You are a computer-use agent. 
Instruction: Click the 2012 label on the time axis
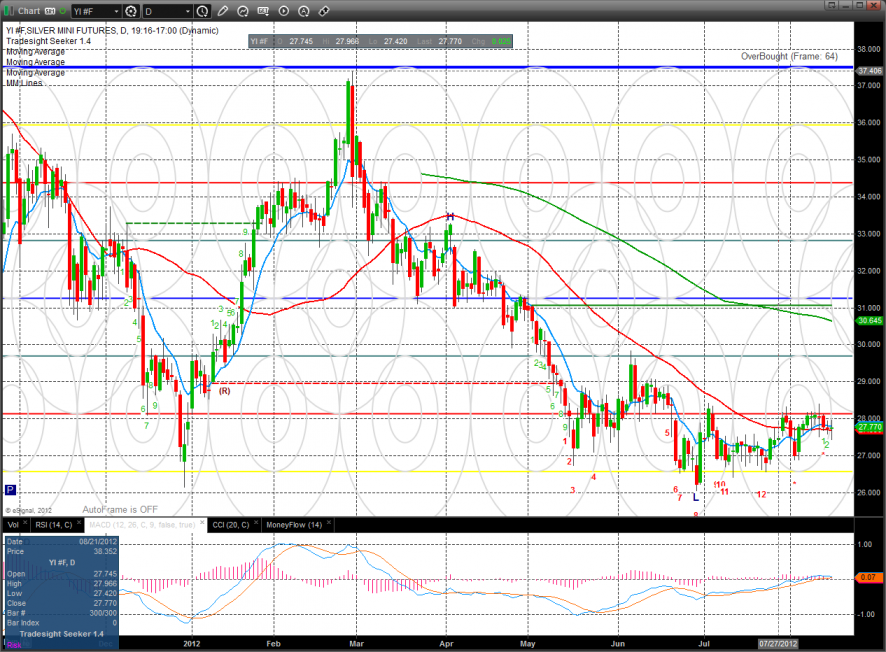pos(192,644)
